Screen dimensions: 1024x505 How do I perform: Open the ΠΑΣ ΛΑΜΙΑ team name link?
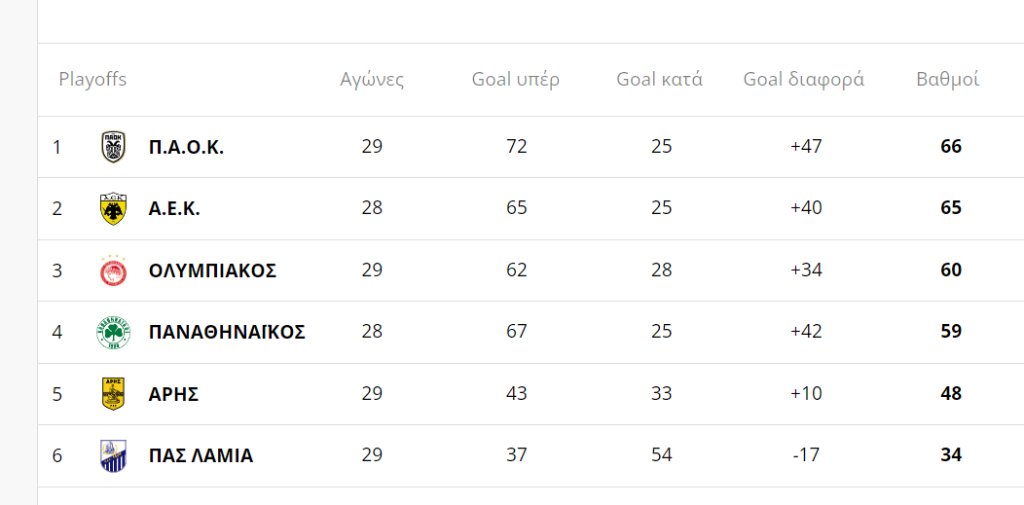click(x=200, y=456)
